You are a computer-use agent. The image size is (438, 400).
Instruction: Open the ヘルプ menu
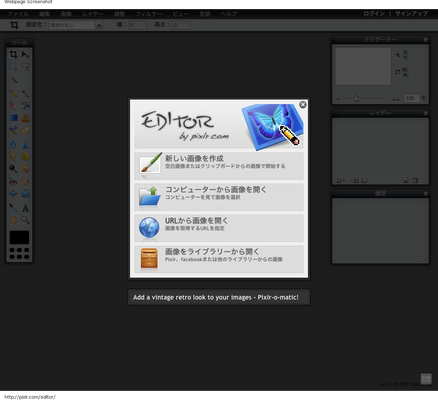[x=229, y=14]
